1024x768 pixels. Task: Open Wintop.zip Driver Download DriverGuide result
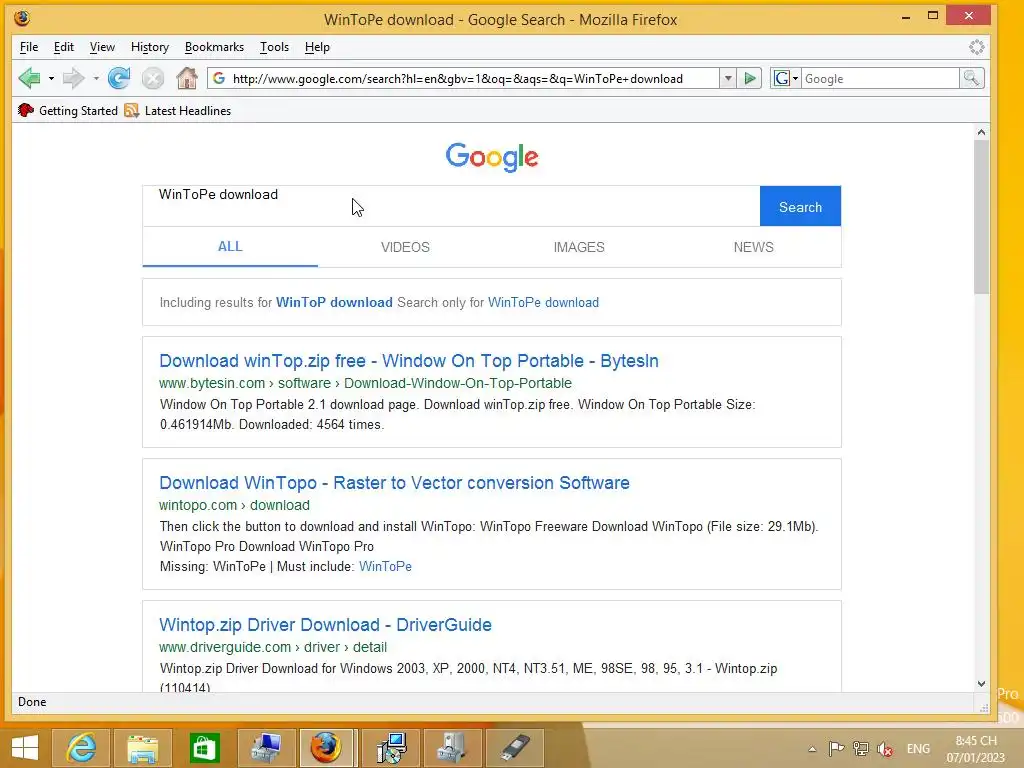pos(325,624)
